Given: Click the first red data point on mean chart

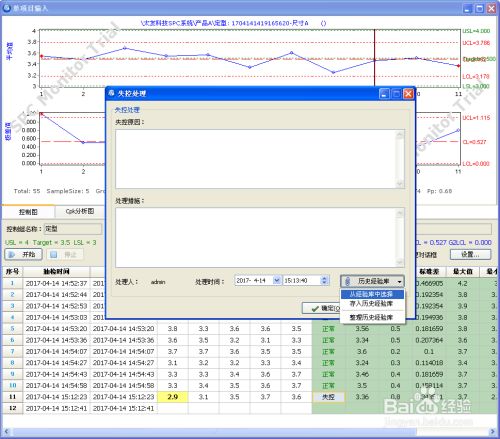Looking at the screenshot, I should [x=42, y=56].
